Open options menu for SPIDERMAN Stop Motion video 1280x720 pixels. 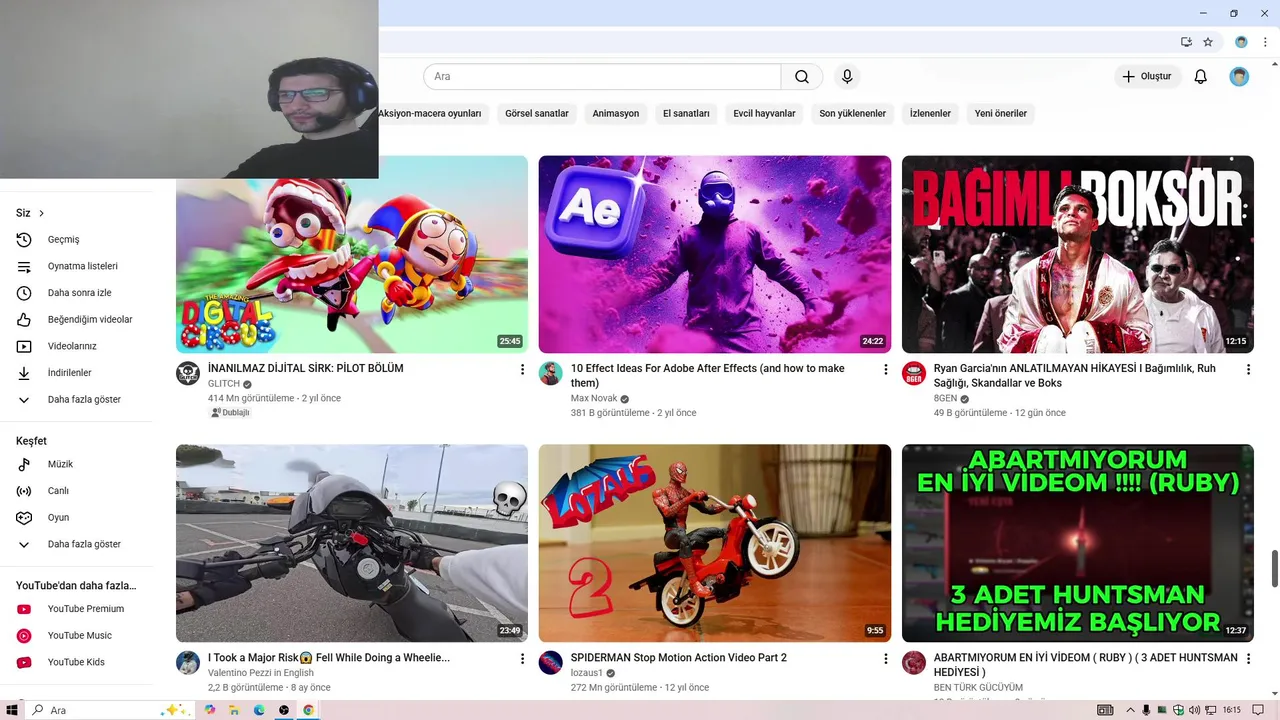pos(885,659)
